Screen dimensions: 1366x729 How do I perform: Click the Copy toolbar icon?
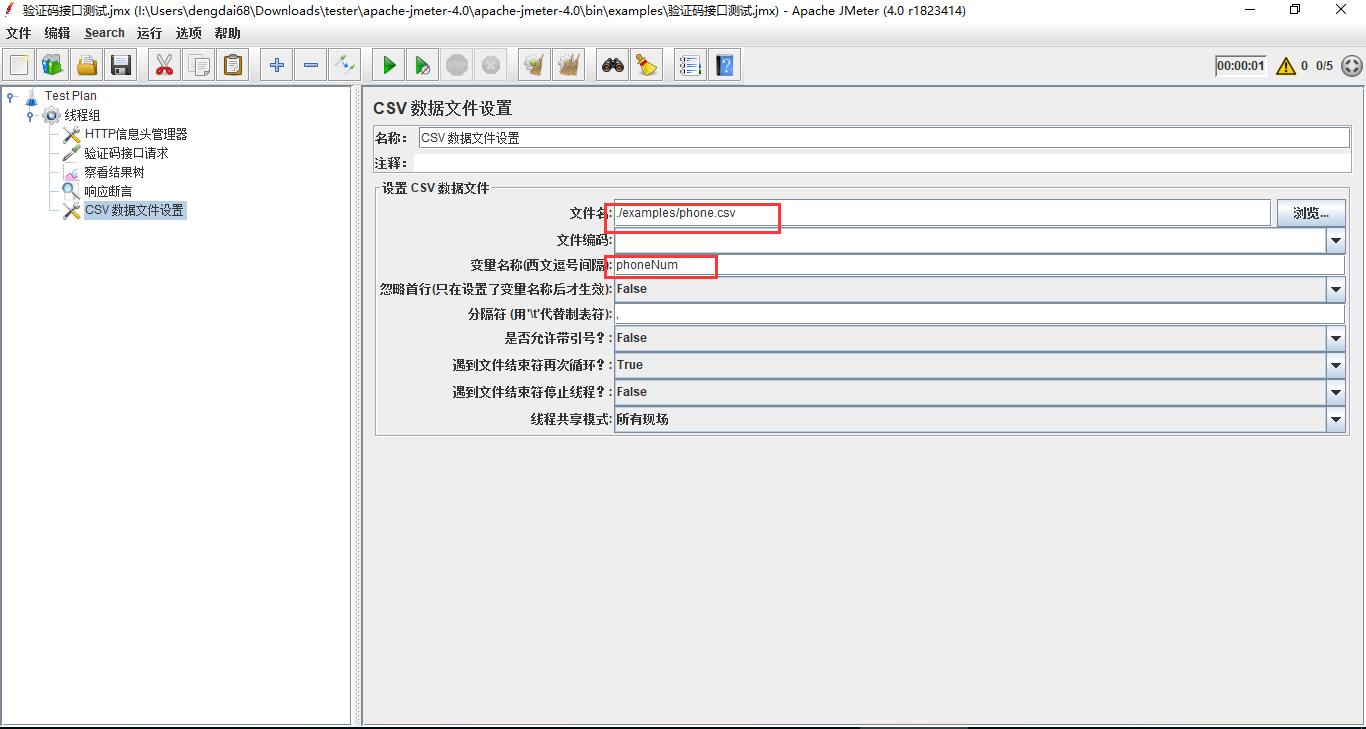[x=199, y=66]
